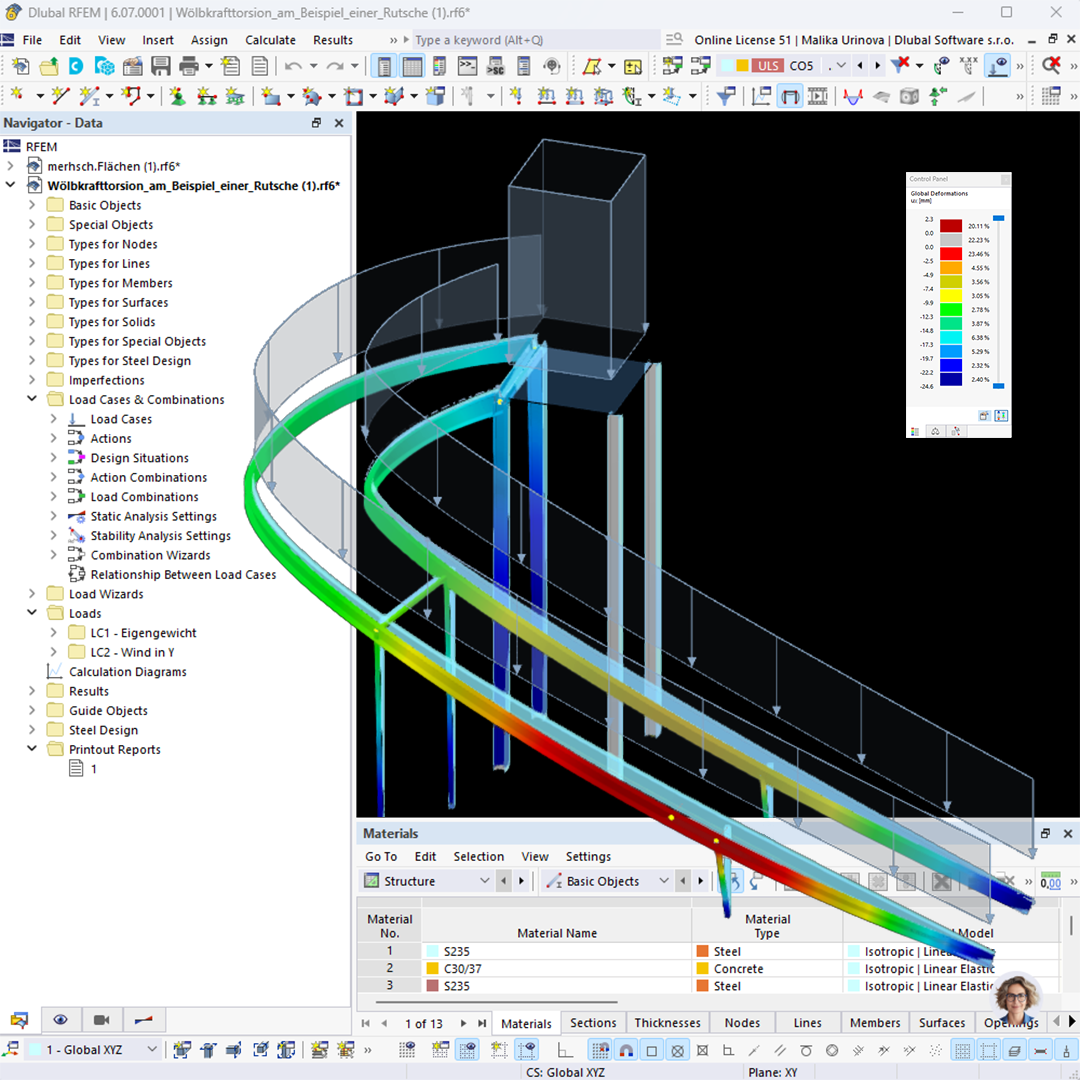Screen dimensions: 1080x1080
Task: Switch to the Sections tab
Action: [593, 1023]
